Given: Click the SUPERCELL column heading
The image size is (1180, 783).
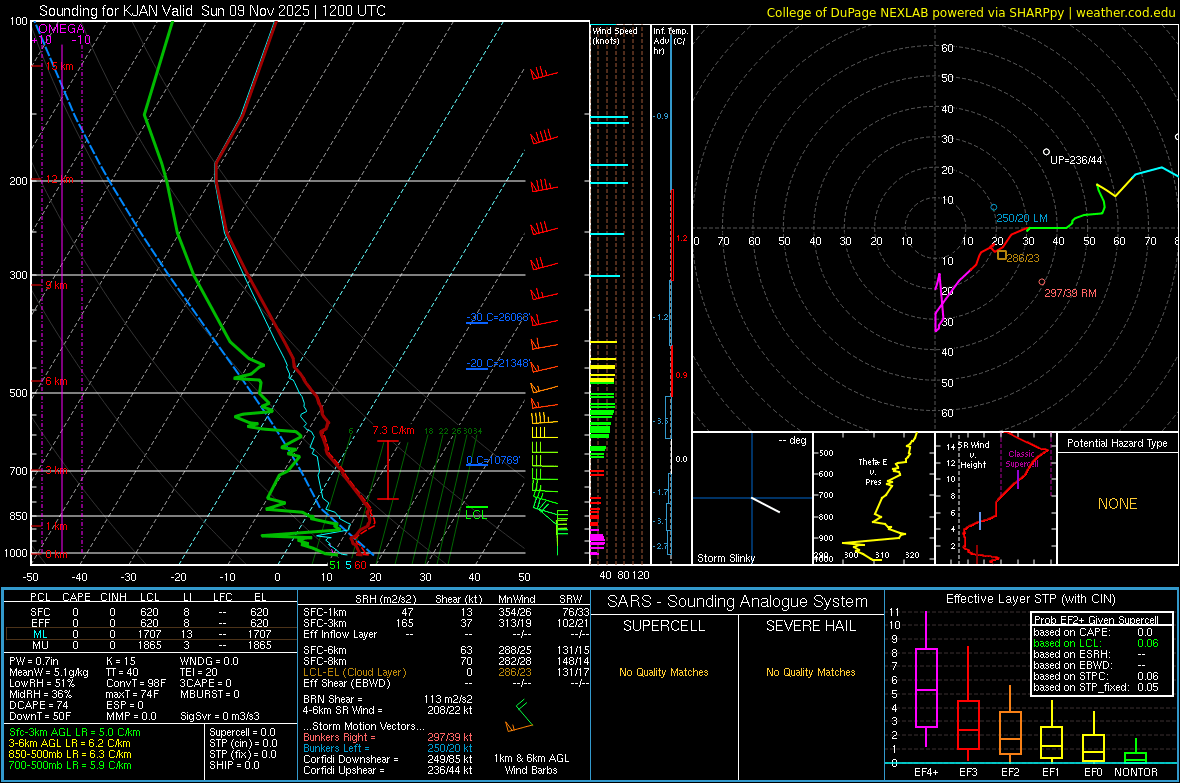Looking at the screenshot, I should [x=664, y=626].
